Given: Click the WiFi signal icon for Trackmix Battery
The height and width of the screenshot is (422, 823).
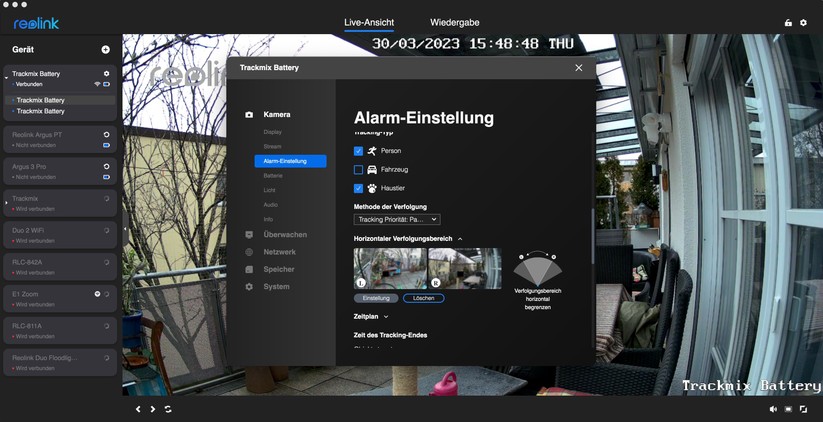Looking at the screenshot, I should pos(97,84).
